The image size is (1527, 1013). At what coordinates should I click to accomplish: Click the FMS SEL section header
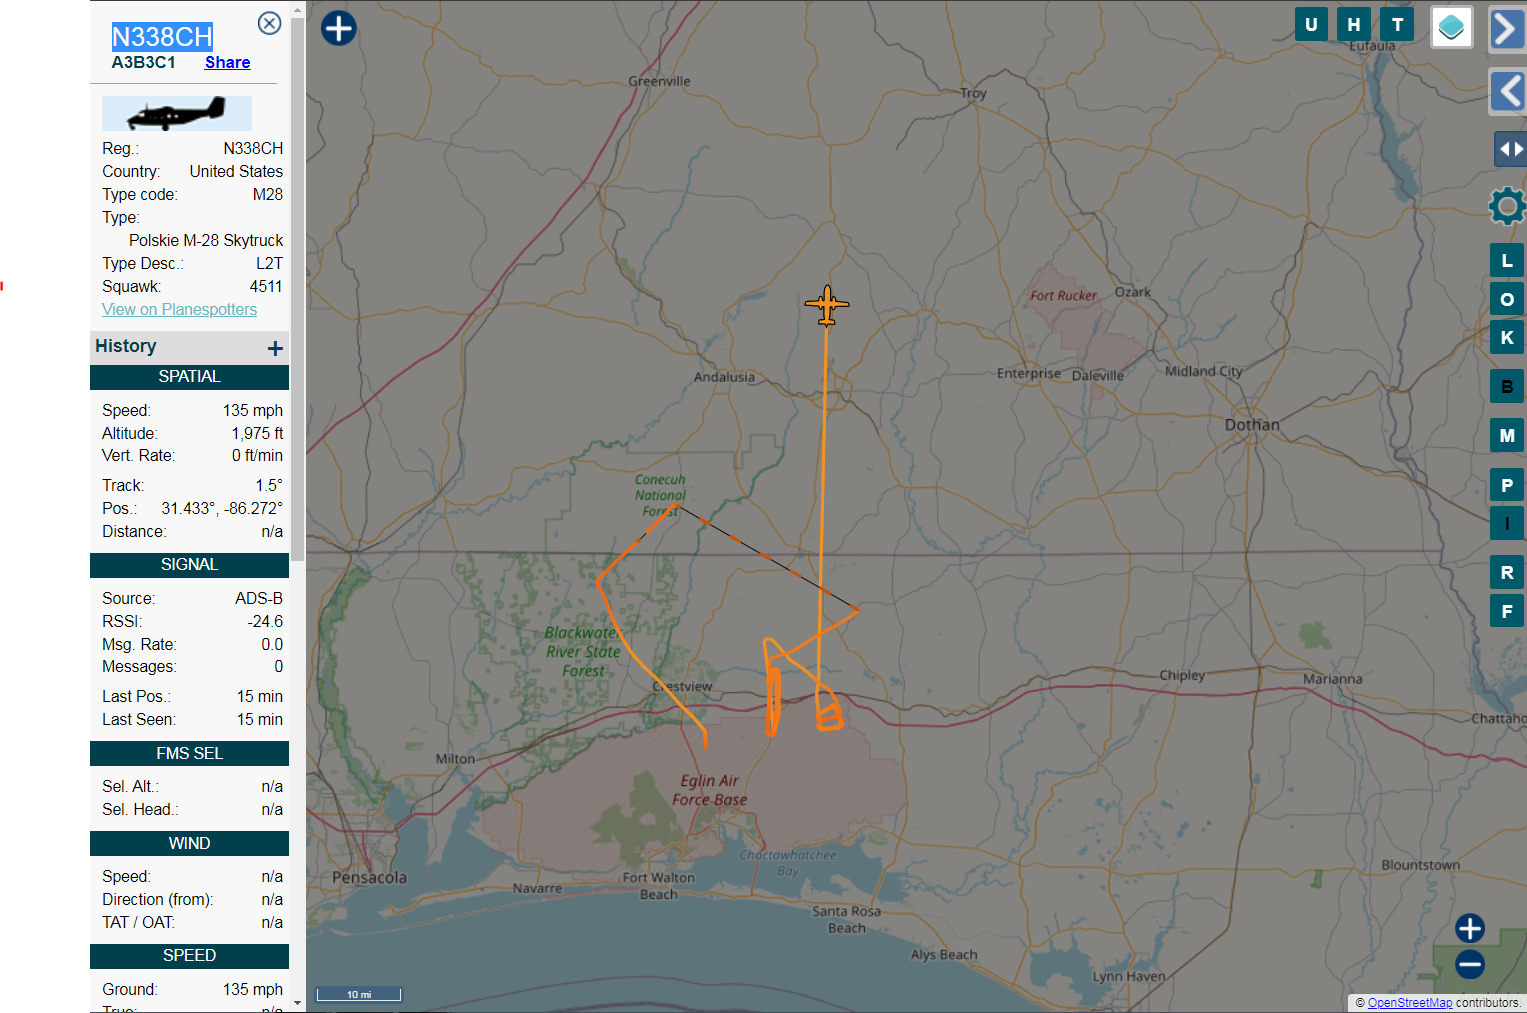pos(189,754)
